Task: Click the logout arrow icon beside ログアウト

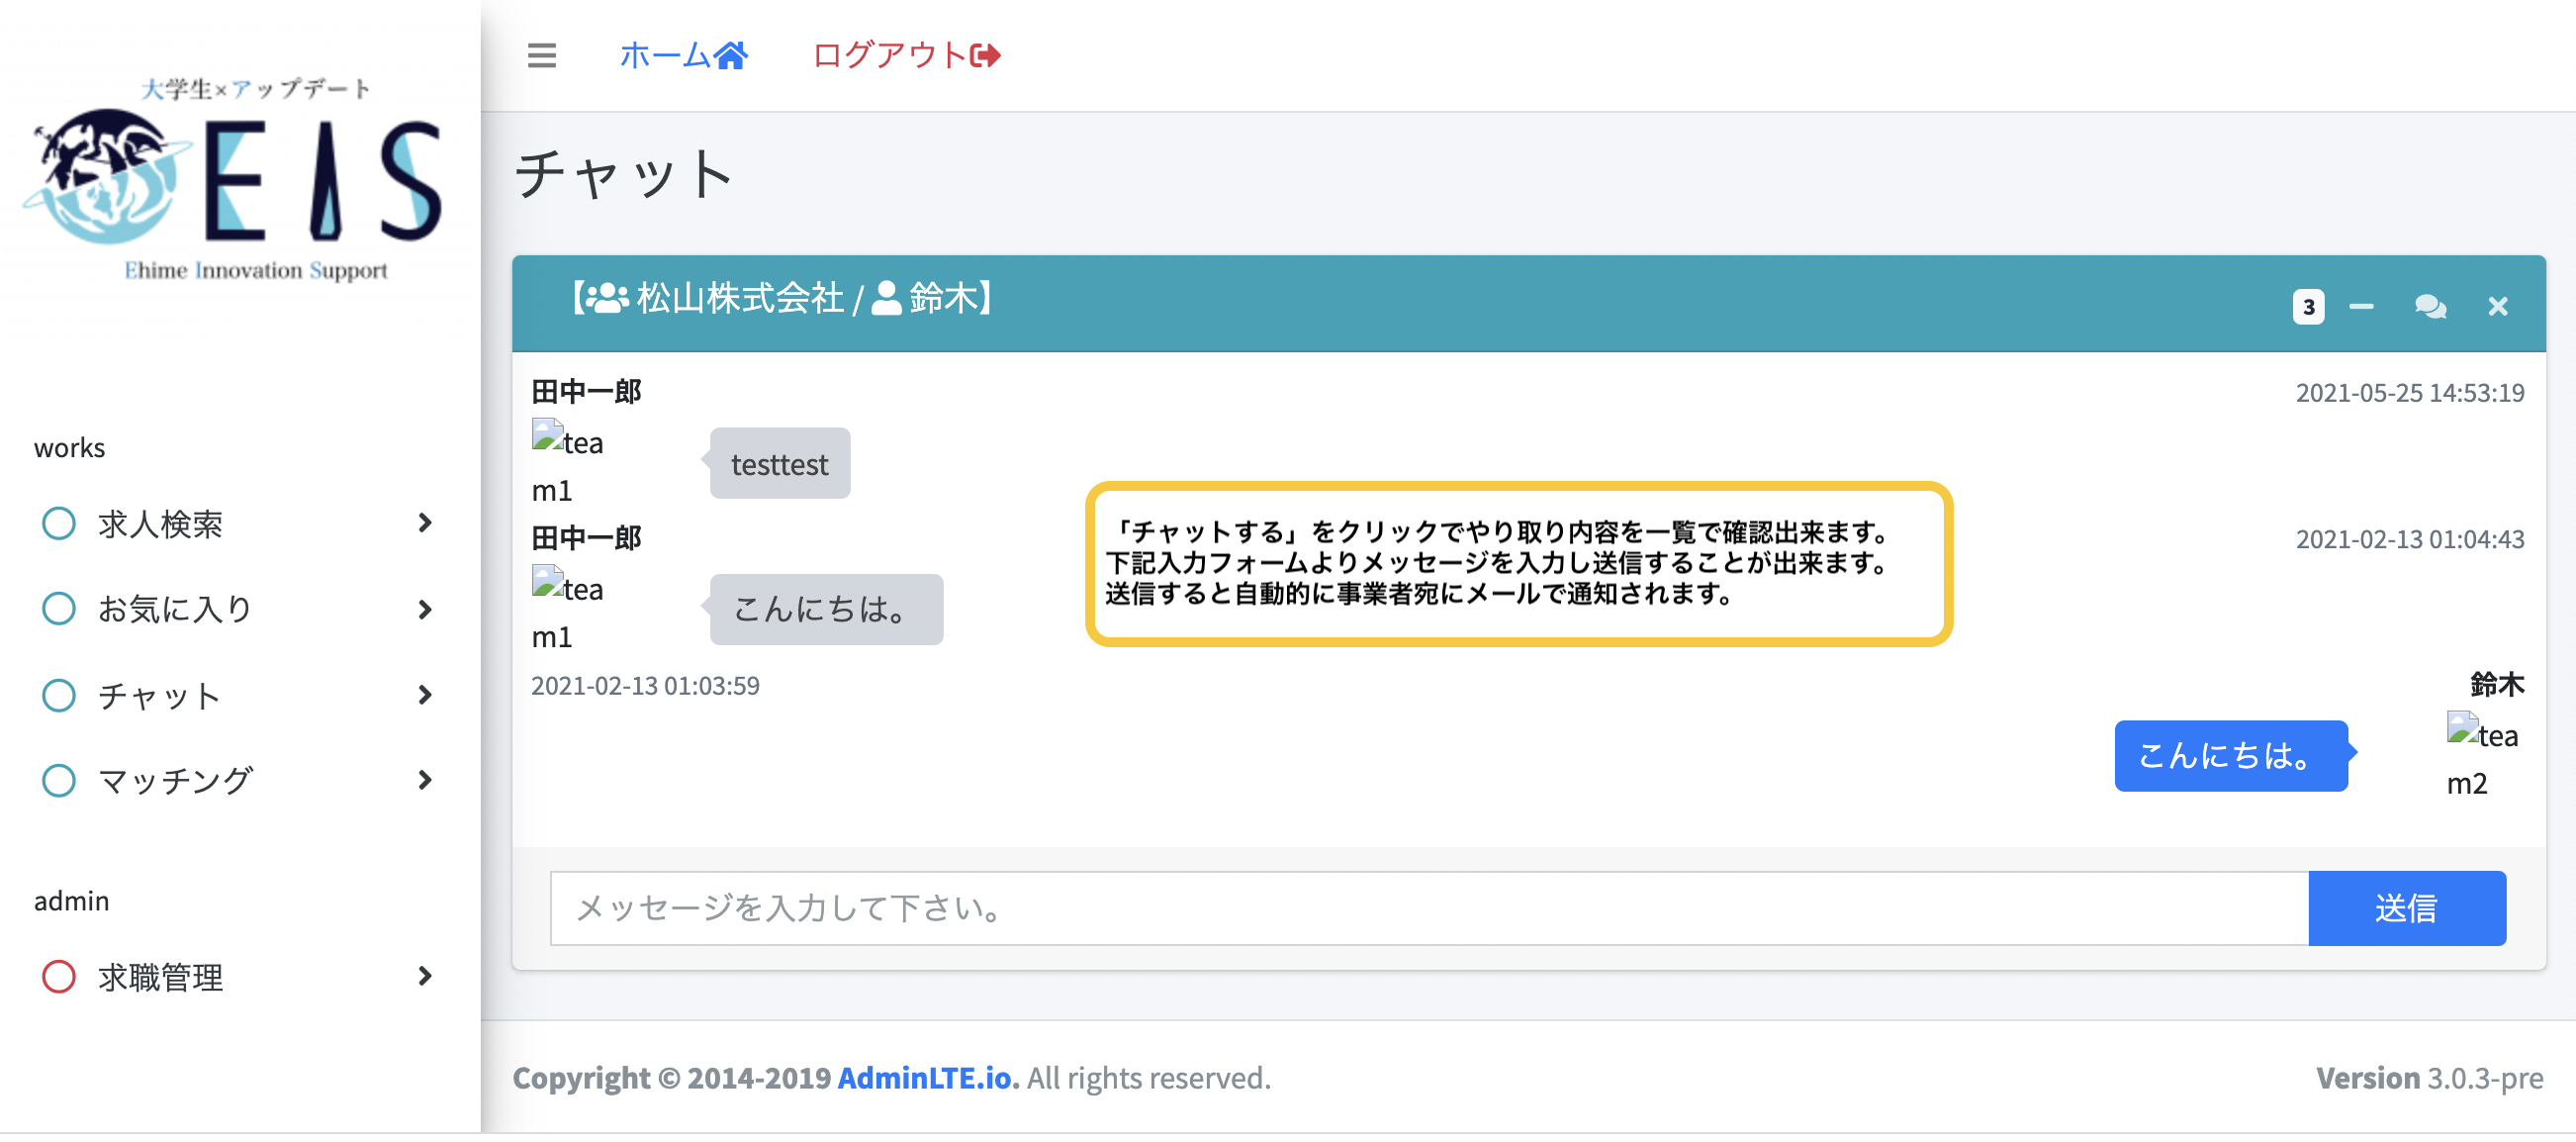Action: click(x=985, y=57)
